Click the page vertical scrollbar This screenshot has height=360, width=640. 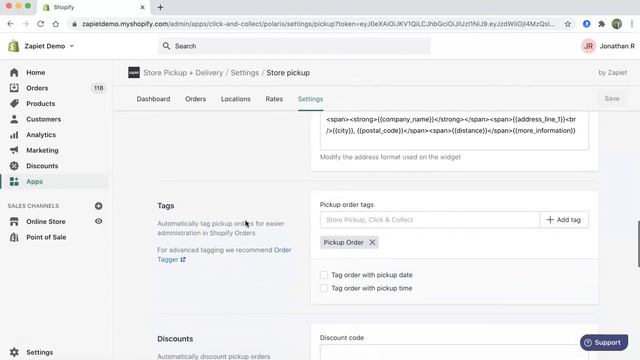click(x=638, y=244)
